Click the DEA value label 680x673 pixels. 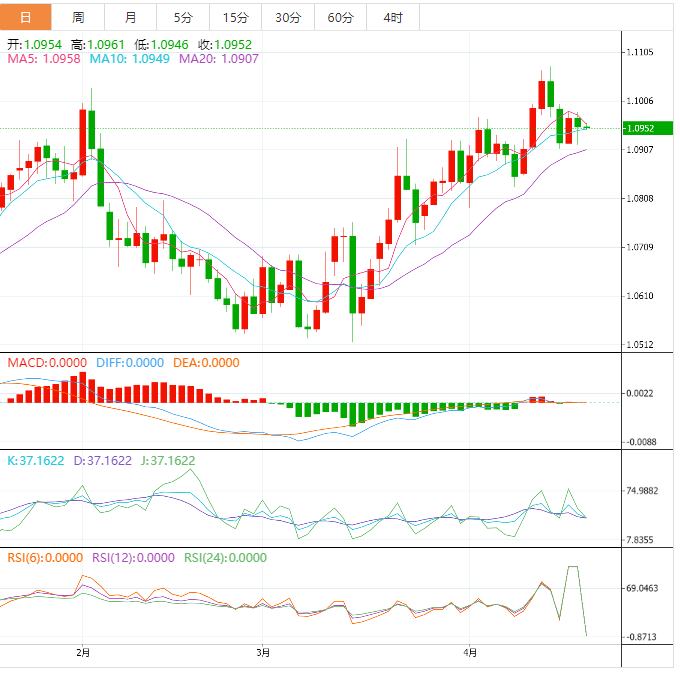tap(205, 363)
